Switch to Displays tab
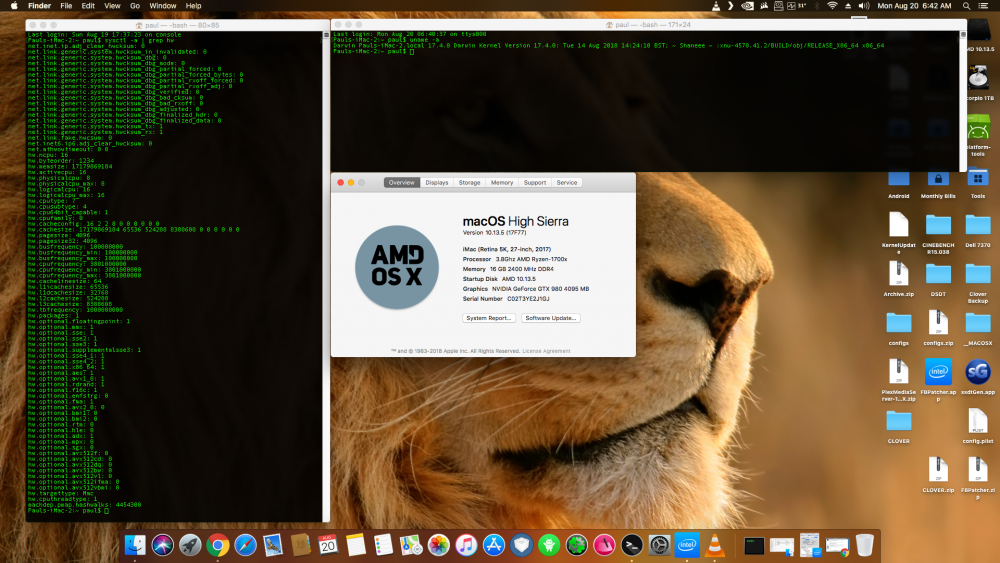Viewport: 1000px width, 563px height. (437, 182)
